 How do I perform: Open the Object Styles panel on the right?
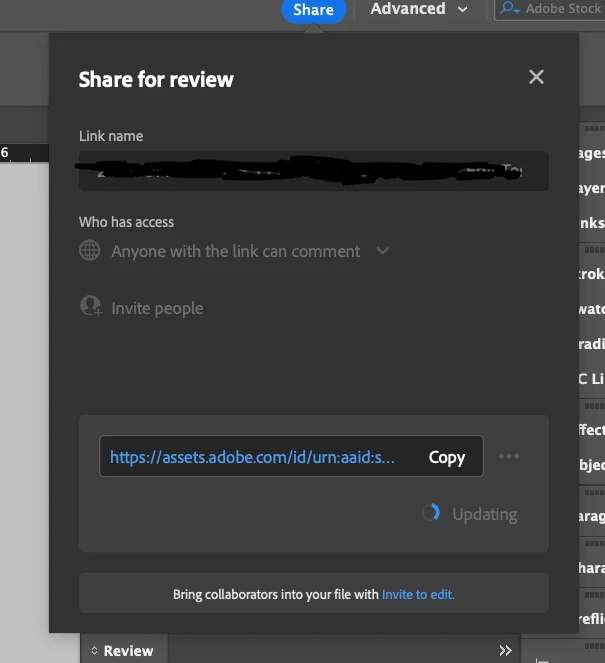592,465
